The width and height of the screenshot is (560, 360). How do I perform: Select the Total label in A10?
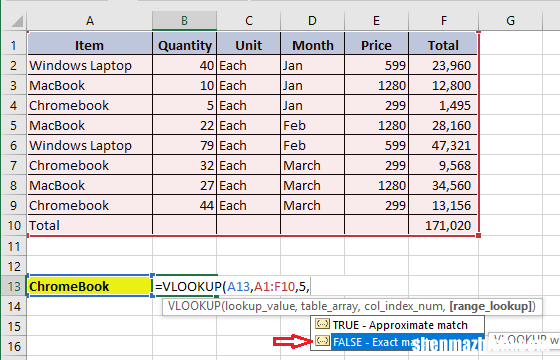(90, 225)
